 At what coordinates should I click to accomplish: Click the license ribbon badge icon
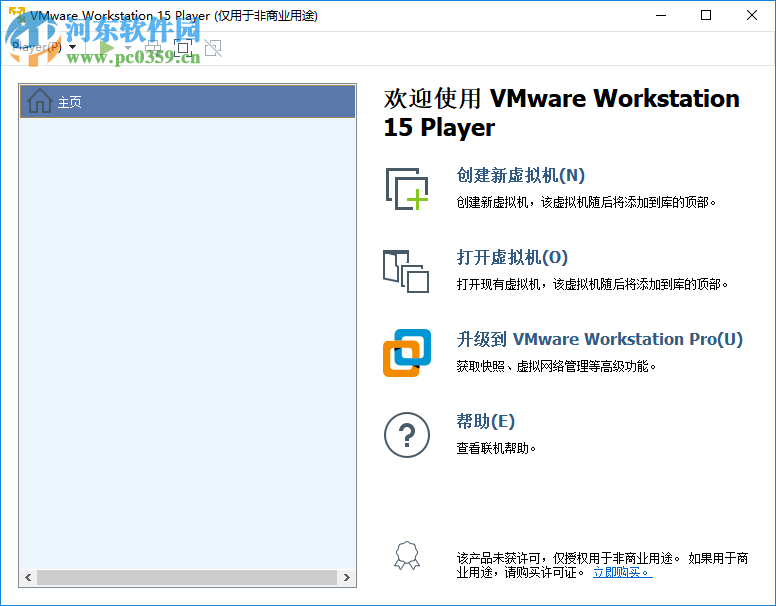click(407, 556)
